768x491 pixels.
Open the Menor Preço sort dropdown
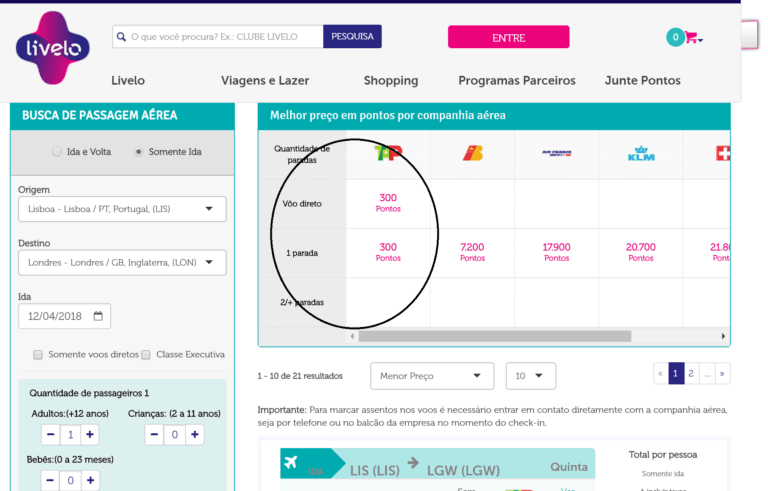tap(432, 376)
